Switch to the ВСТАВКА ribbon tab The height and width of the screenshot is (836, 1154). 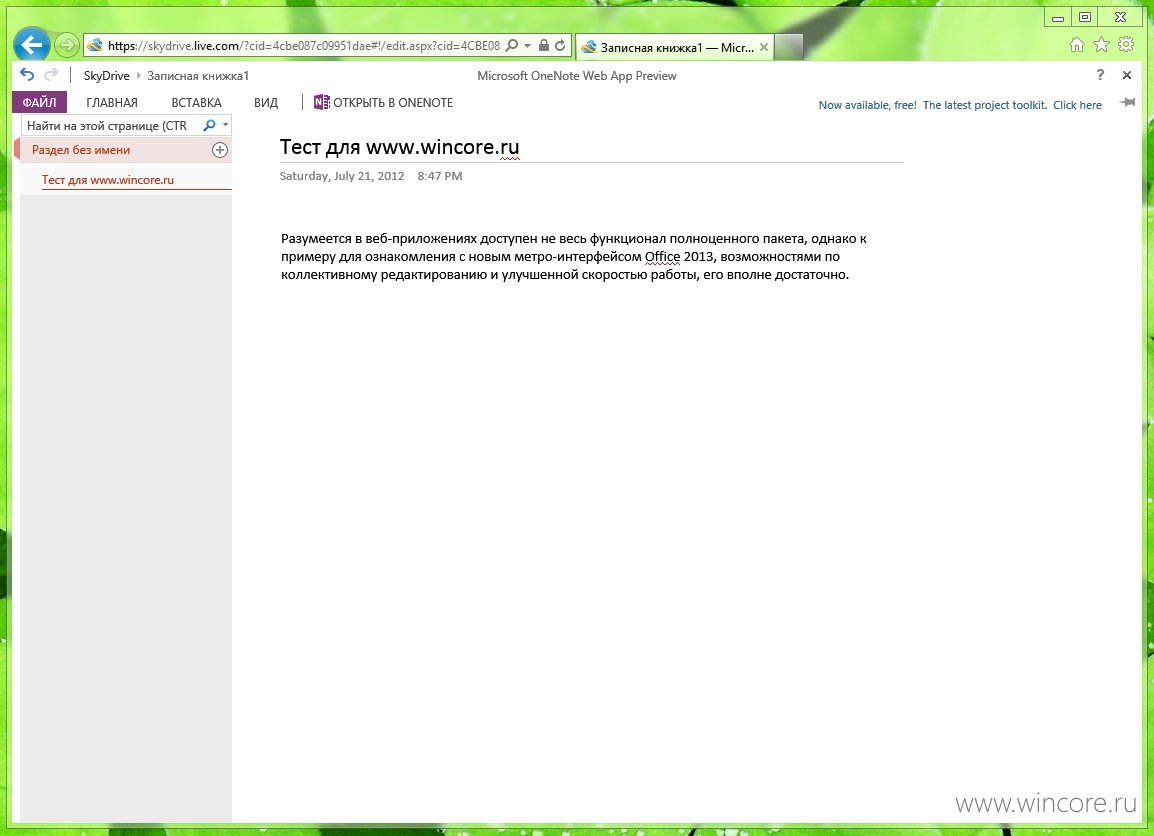(x=197, y=102)
